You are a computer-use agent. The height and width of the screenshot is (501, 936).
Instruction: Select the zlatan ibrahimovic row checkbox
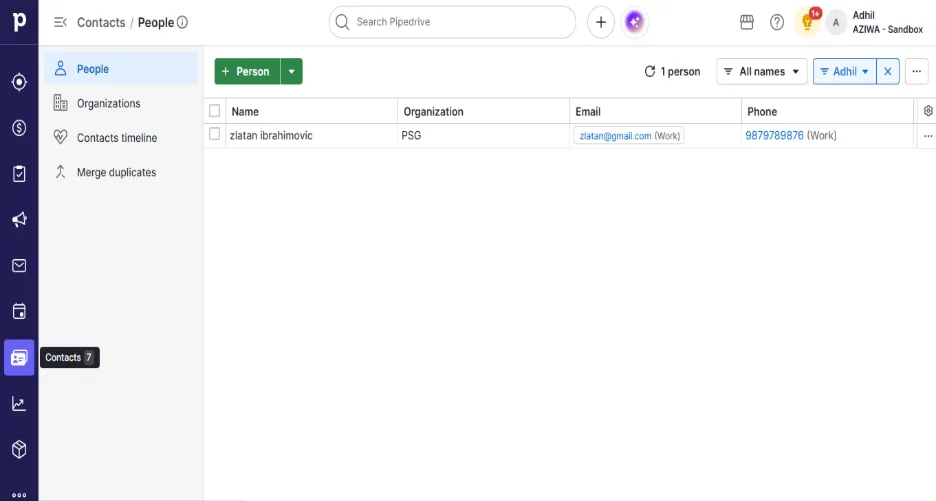[215, 134]
